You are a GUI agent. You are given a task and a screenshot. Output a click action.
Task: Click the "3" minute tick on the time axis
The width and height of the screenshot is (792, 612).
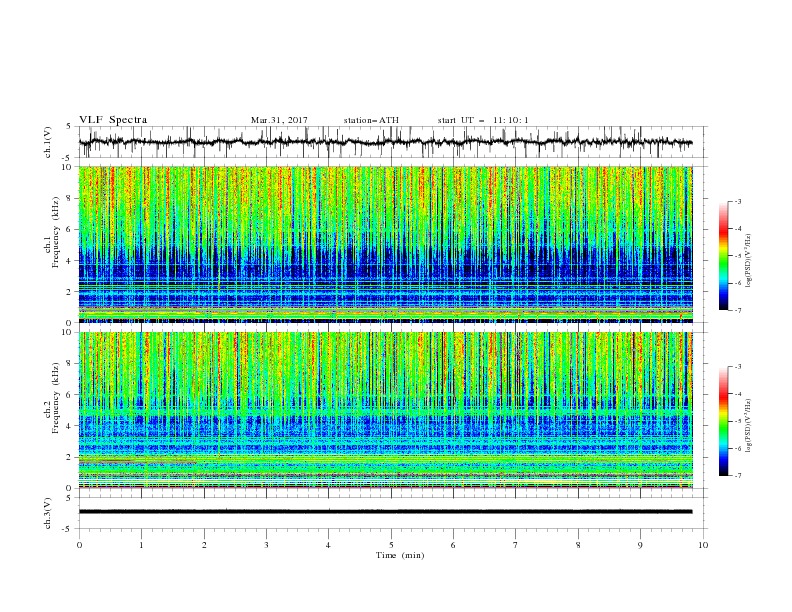(266, 545)
